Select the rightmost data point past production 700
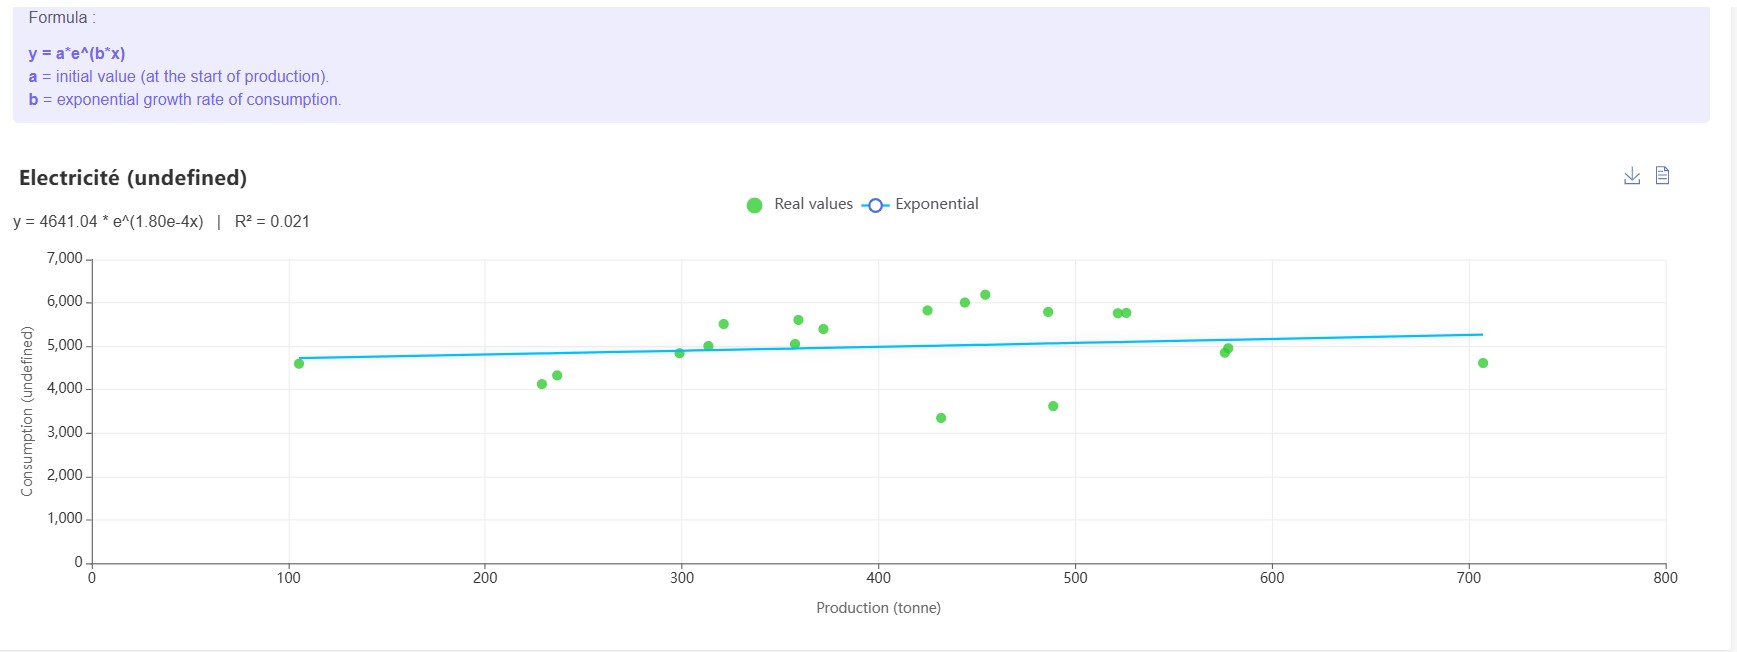 pyautogui.click(x=1483, y=363)
